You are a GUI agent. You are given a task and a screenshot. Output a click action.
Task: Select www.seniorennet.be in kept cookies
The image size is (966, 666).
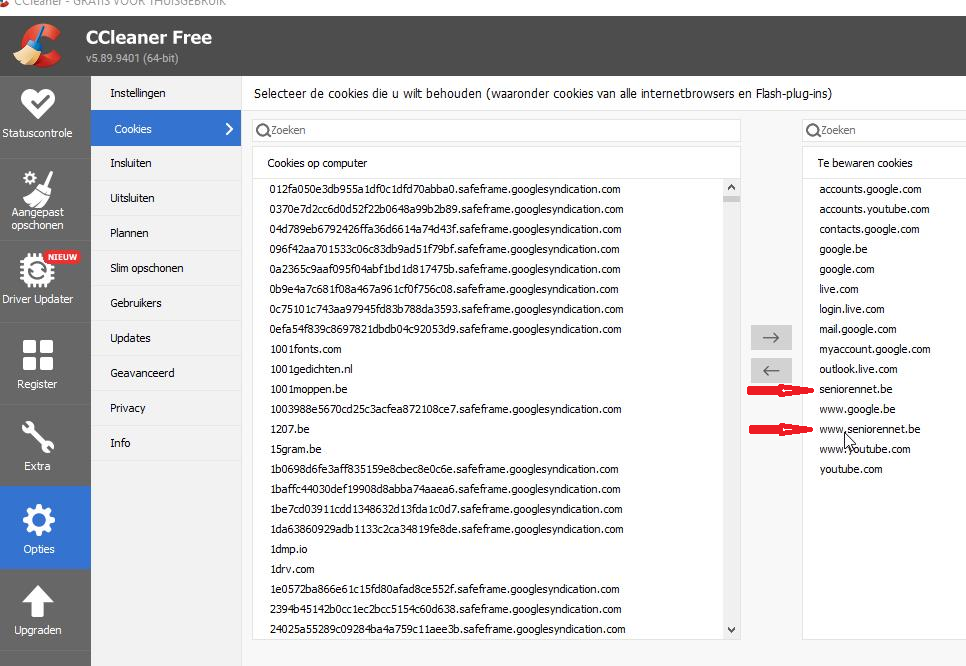click(x=869, y=429)
